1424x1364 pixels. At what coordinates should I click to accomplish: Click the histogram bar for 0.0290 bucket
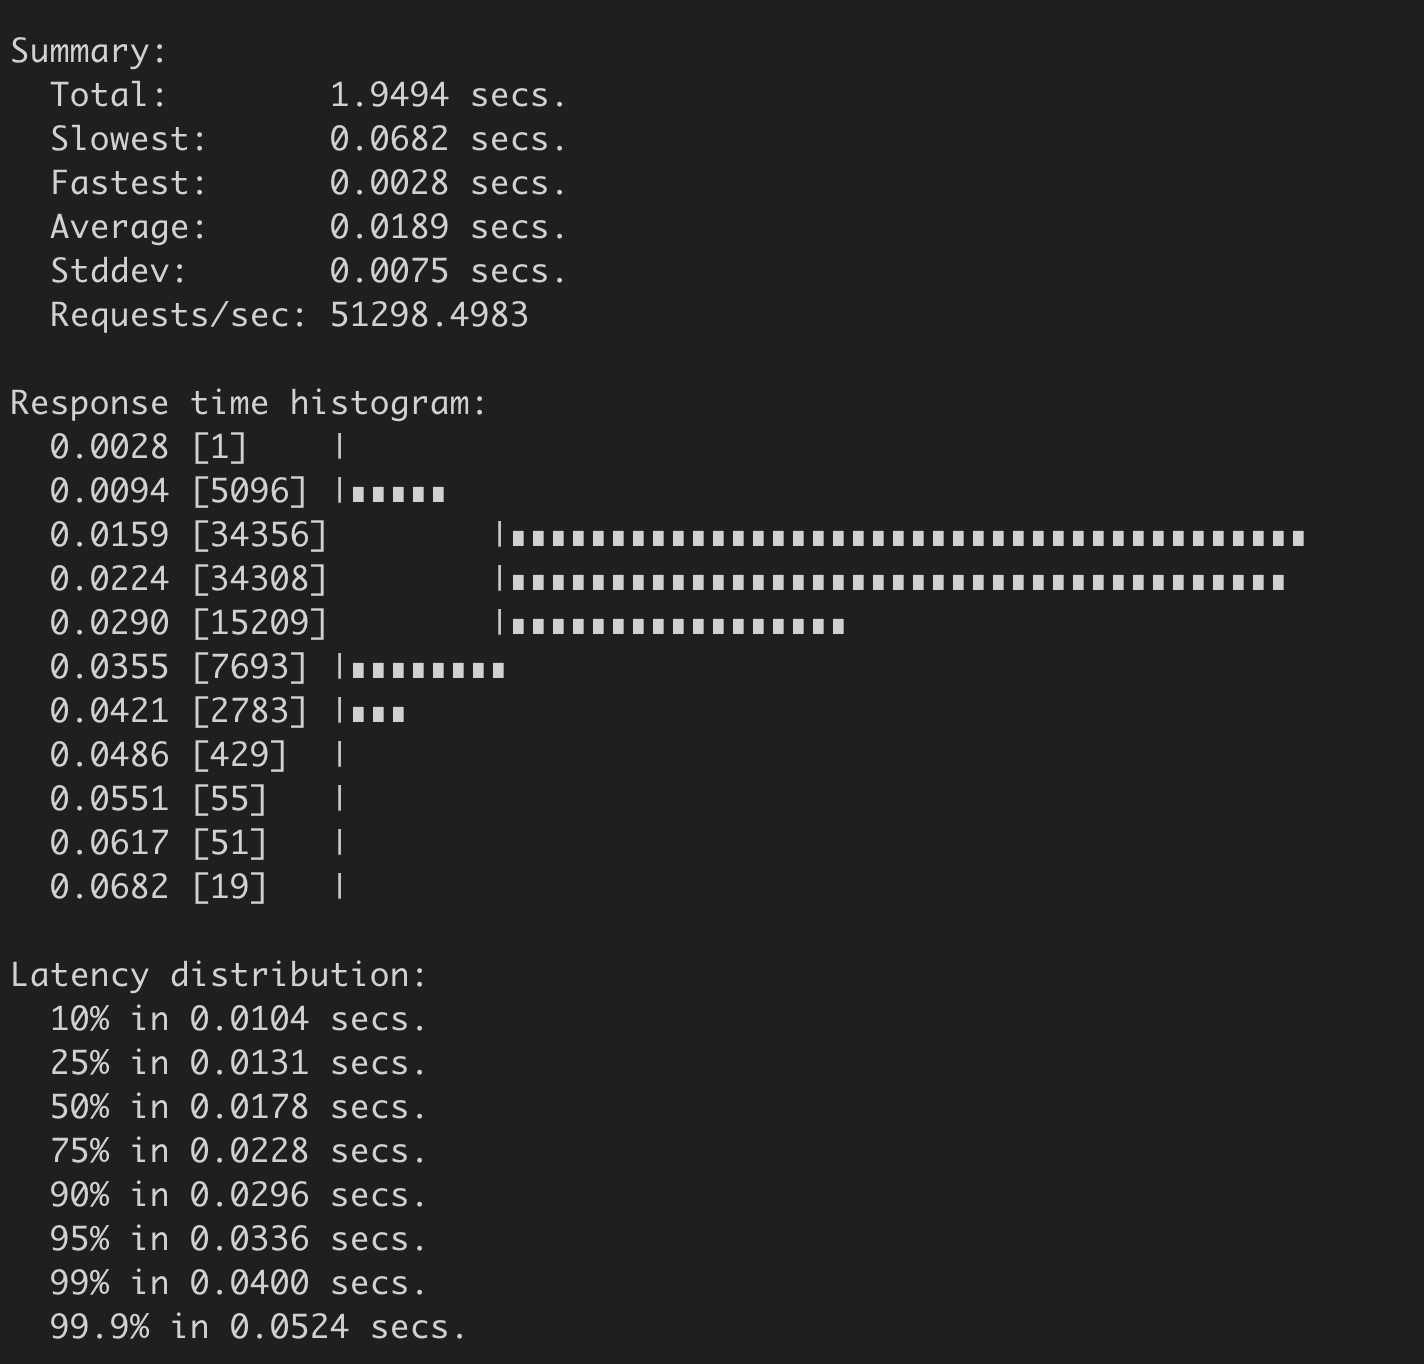pyautogui.click(x=678, y=626)
